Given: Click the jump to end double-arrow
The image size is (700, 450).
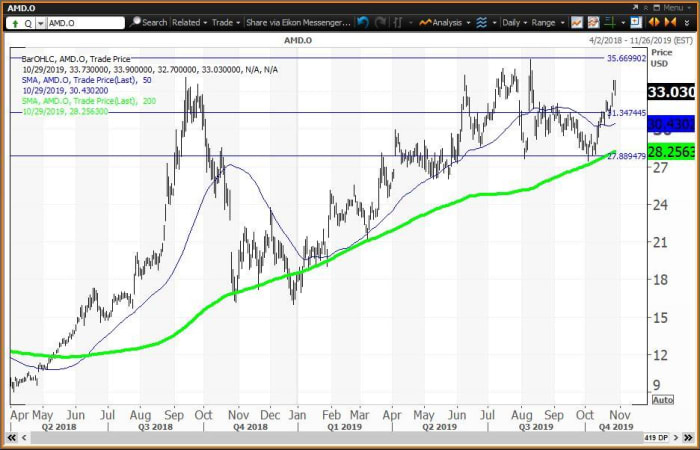Looking at the screenshot, I should tap(688, 438).
